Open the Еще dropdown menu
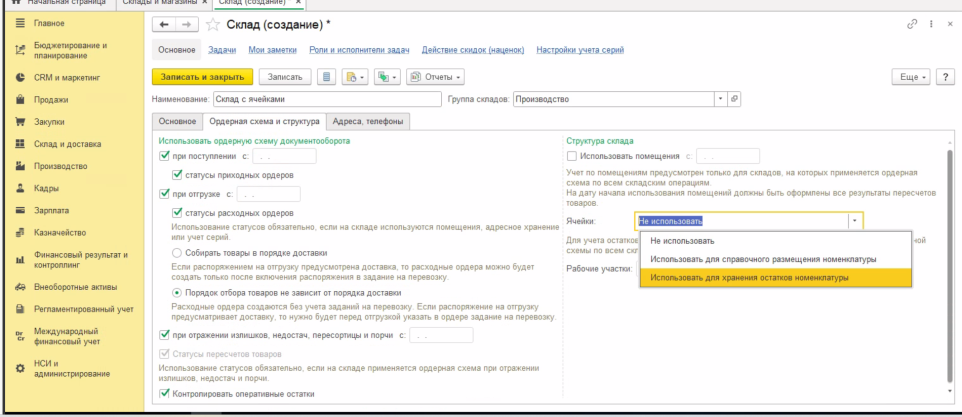The width and height of the screenshot is (962, 417). click(x=917, y=75)
